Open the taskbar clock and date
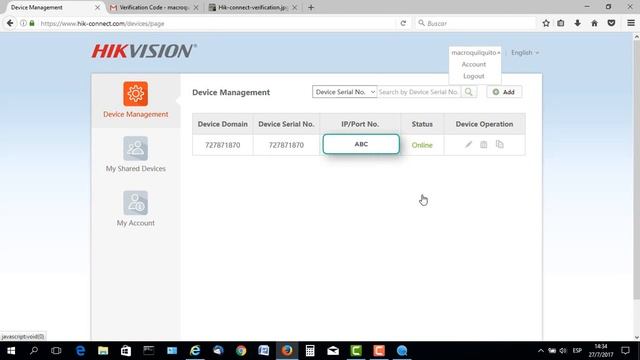The image size is (640, 360). click(601, 351)
